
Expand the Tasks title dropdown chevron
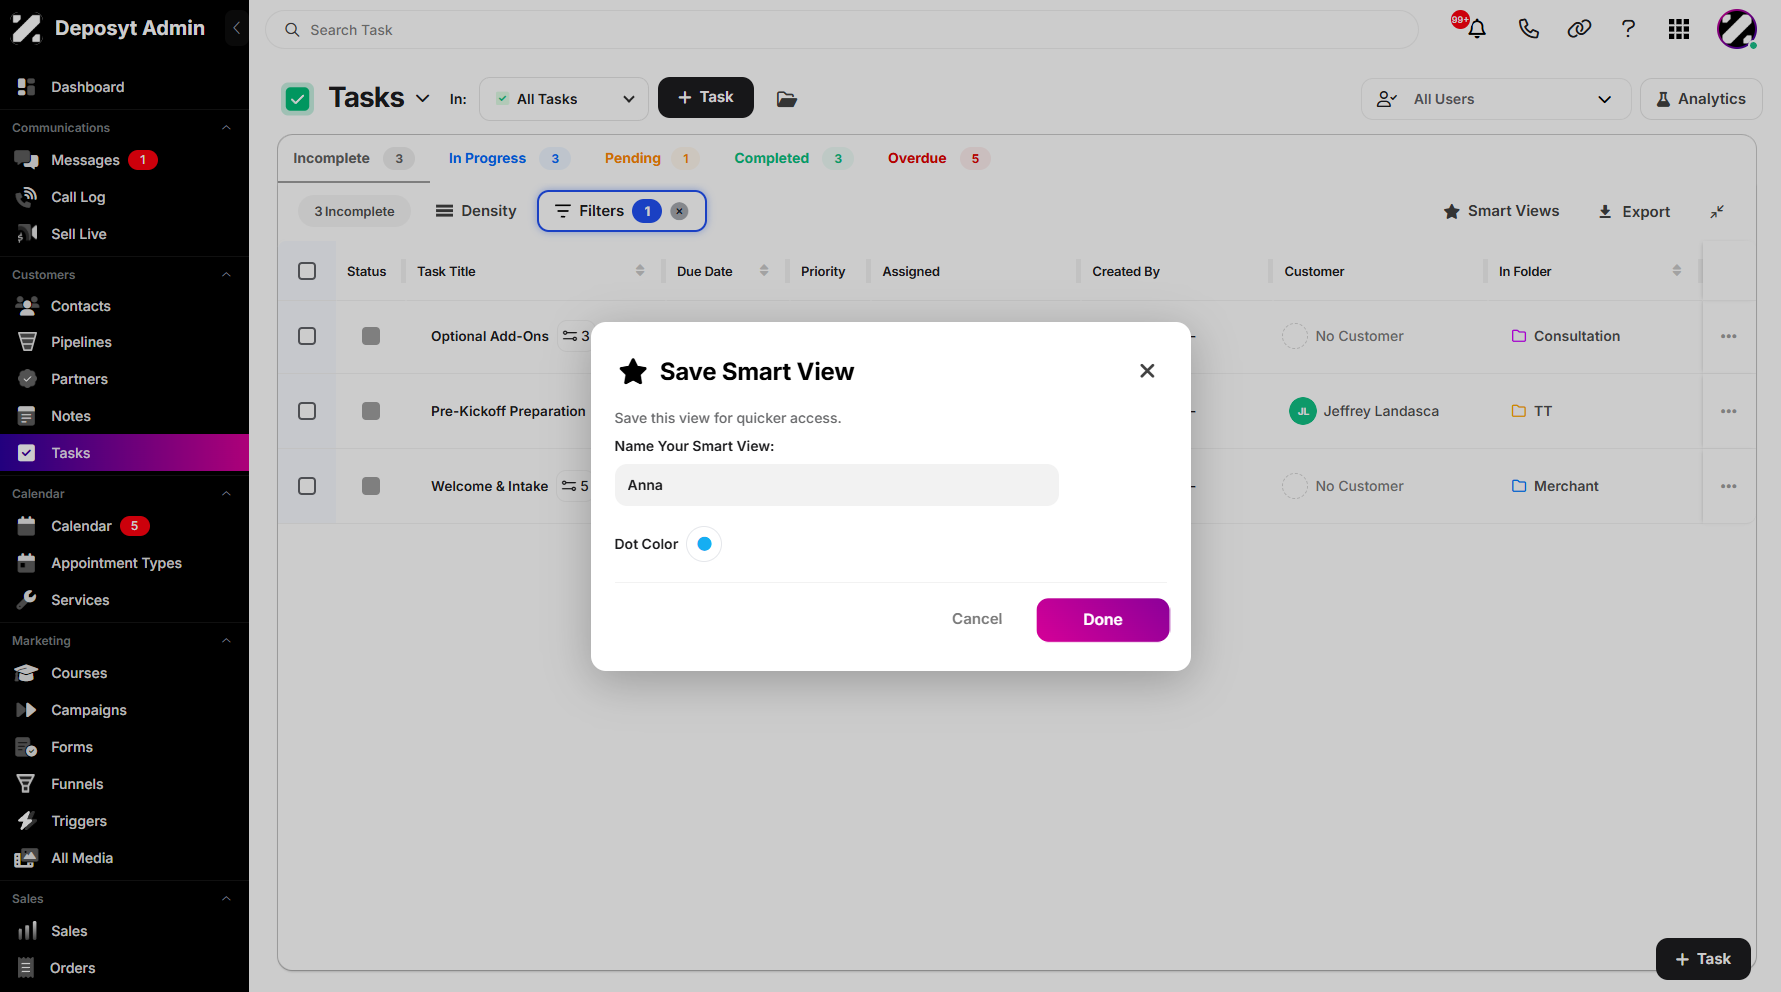coord(423,98)
